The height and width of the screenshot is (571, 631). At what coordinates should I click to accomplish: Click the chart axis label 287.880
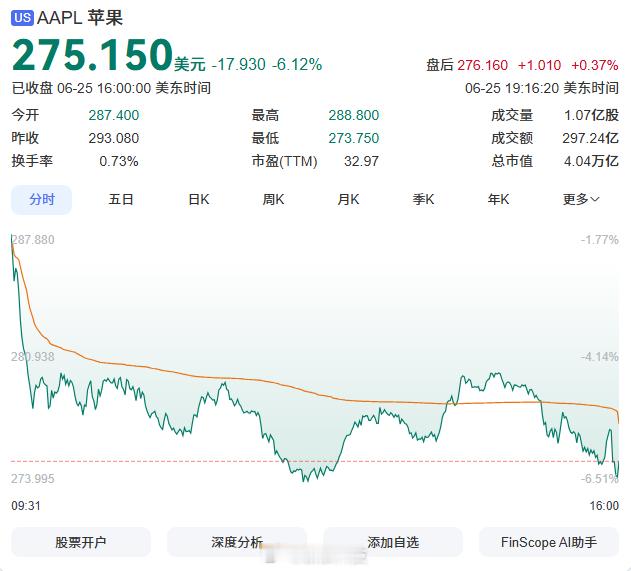click(x=33, y=240)
